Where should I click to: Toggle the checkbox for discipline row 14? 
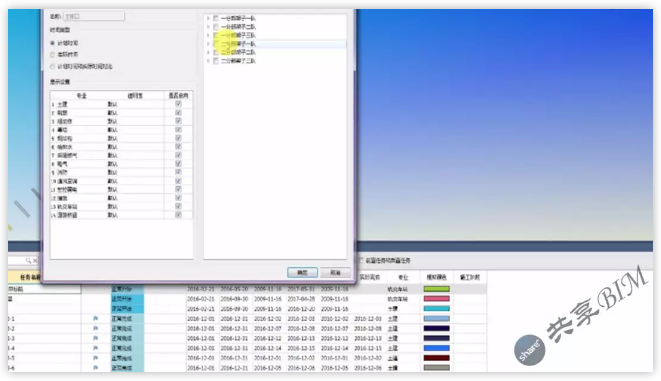tap(178, 215)
